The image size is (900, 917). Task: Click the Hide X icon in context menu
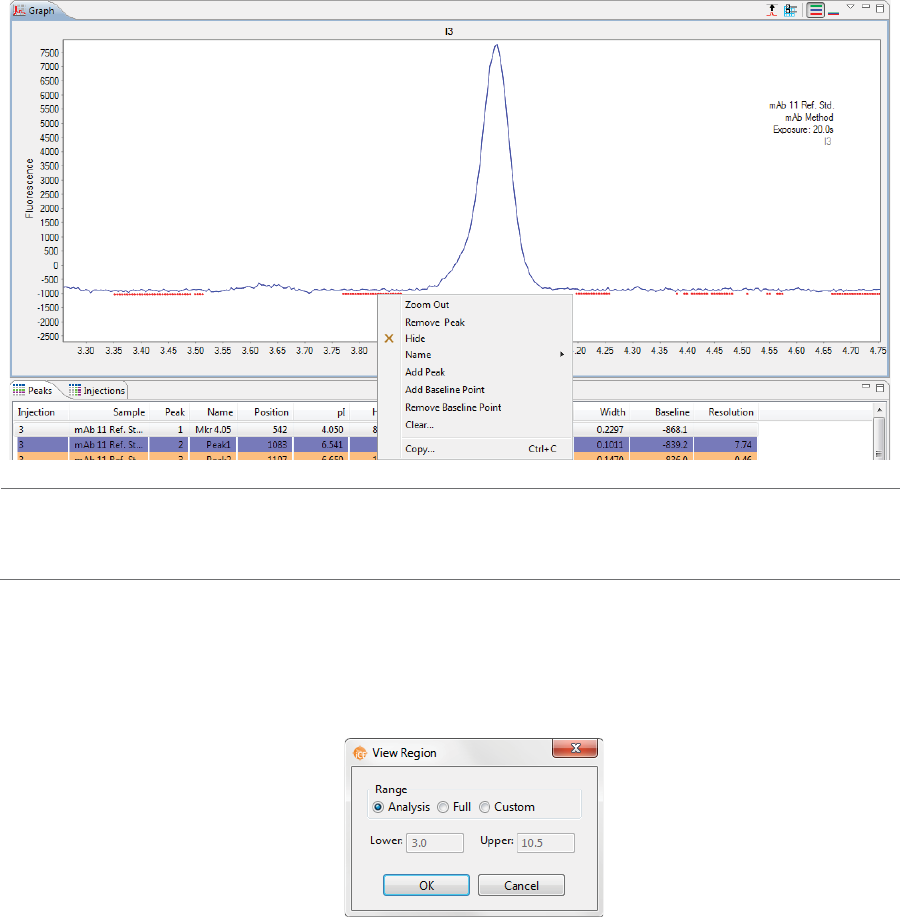[x=389, y=339]
